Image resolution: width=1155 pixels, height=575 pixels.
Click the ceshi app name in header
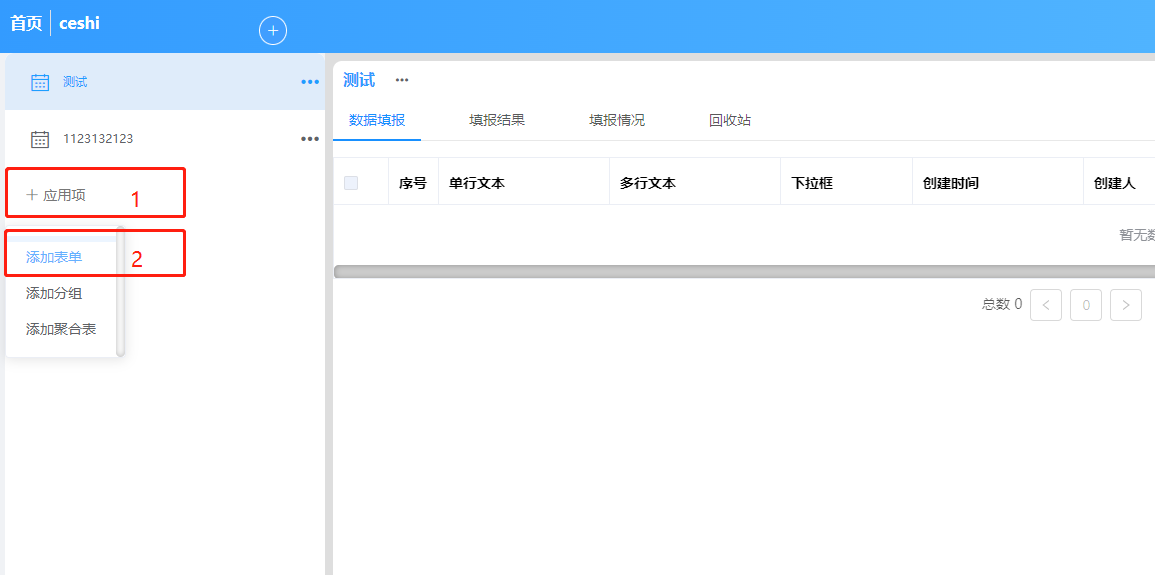80,23
